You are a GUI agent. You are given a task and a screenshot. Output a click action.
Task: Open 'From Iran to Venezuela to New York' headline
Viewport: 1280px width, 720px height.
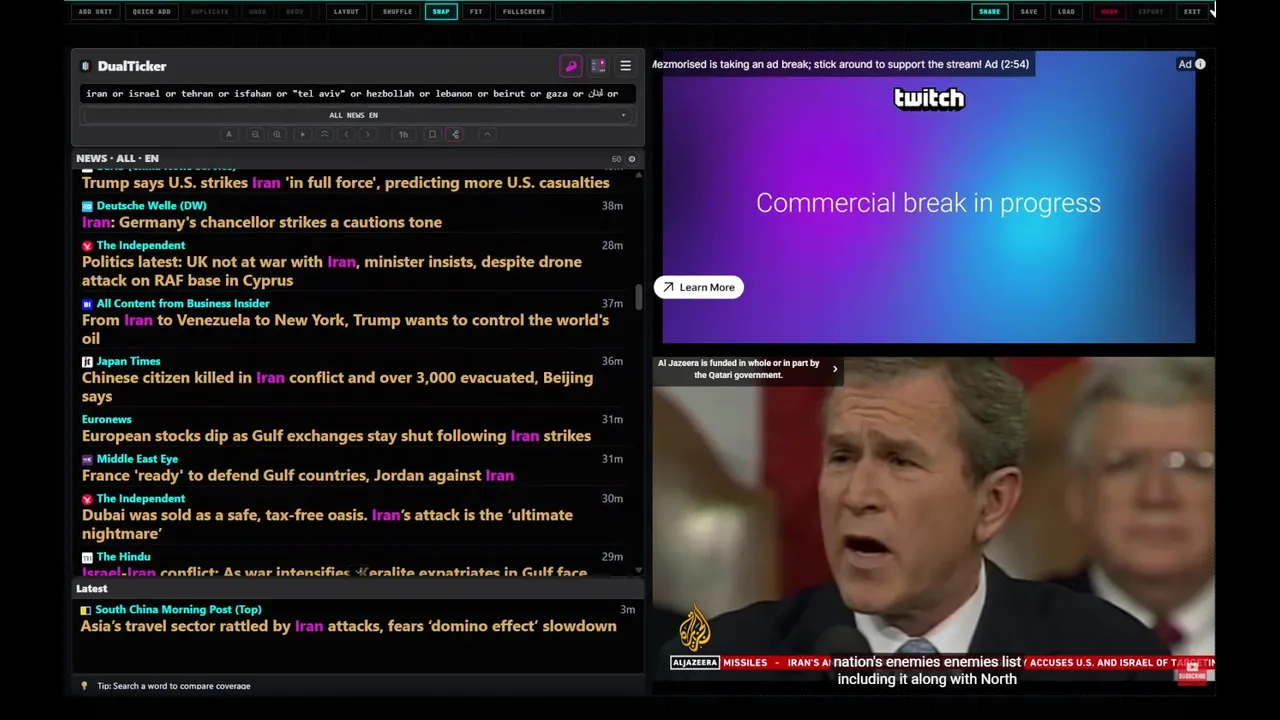(345, 329)
